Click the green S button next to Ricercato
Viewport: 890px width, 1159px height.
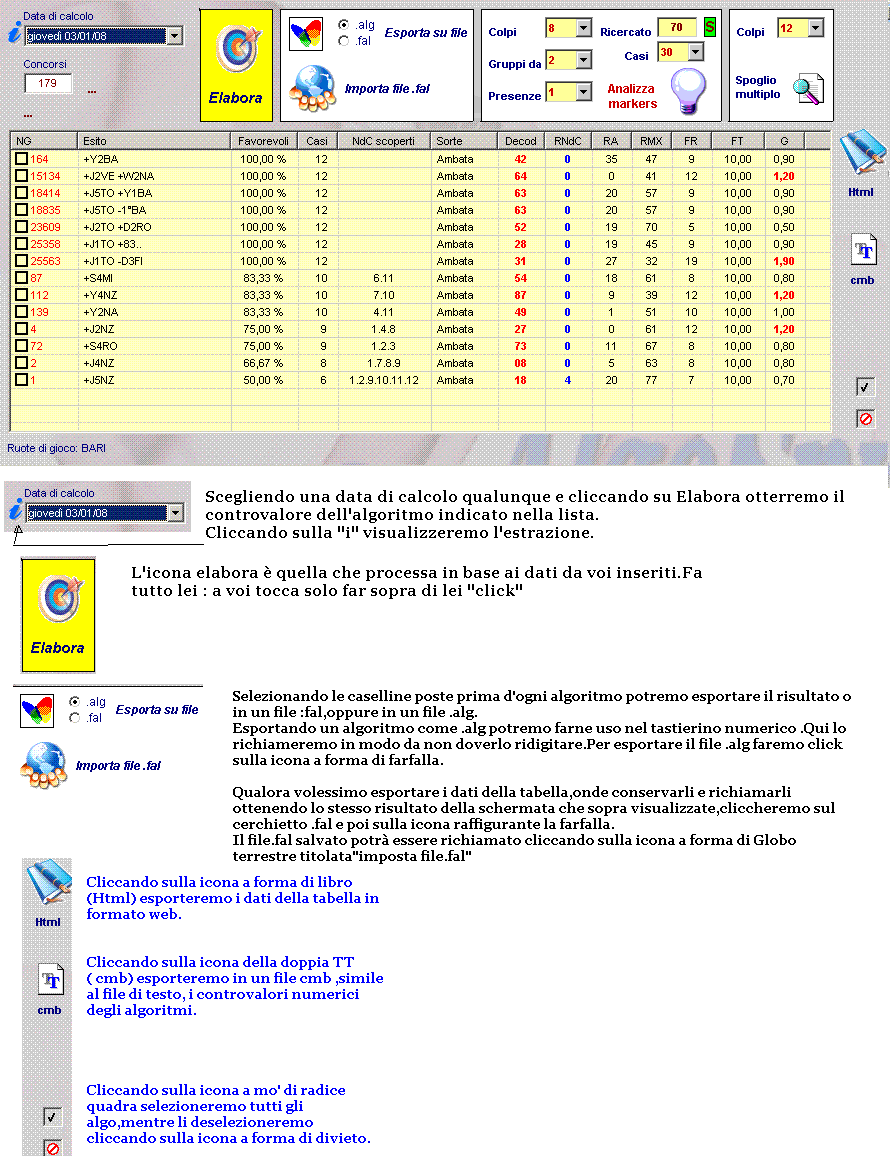[x=710, y=27]
